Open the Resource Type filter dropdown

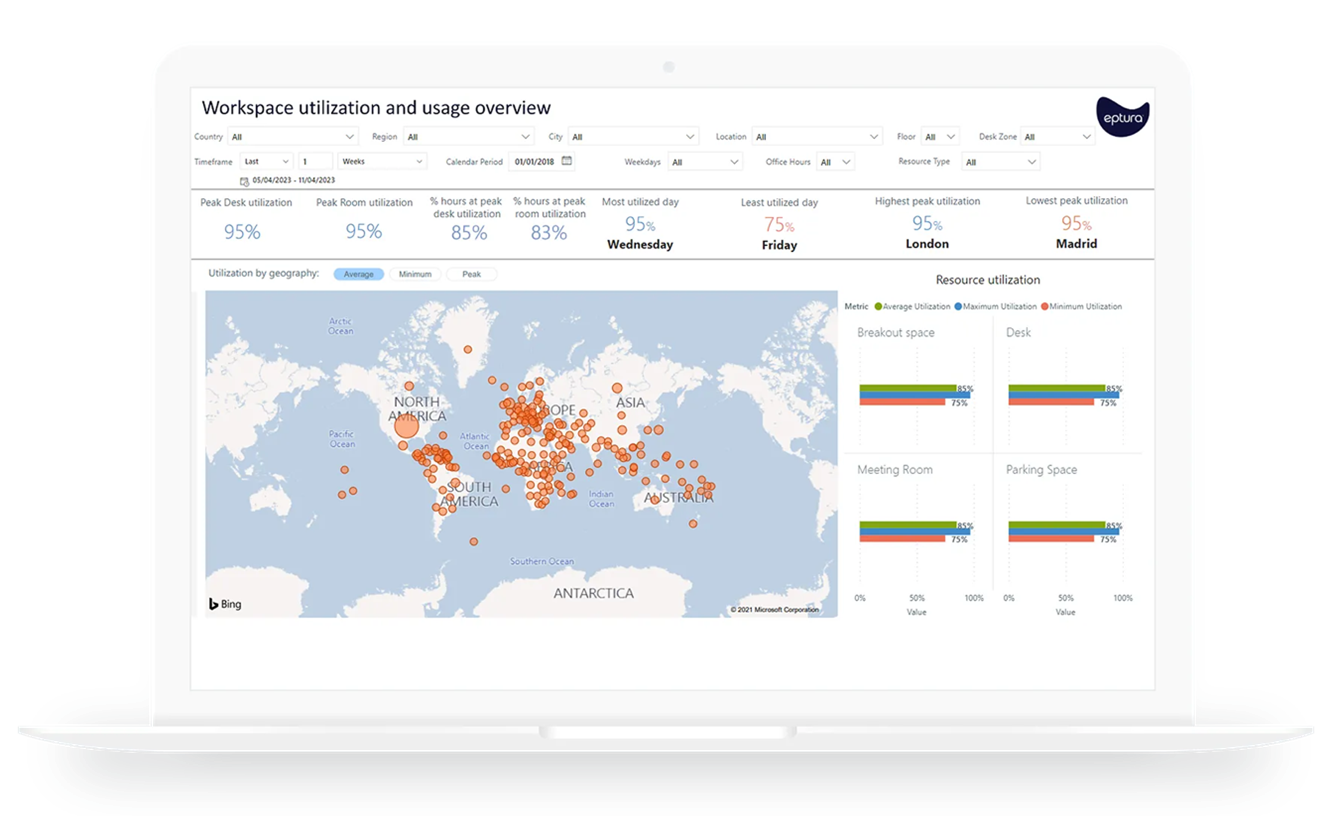pos(1001,162)
